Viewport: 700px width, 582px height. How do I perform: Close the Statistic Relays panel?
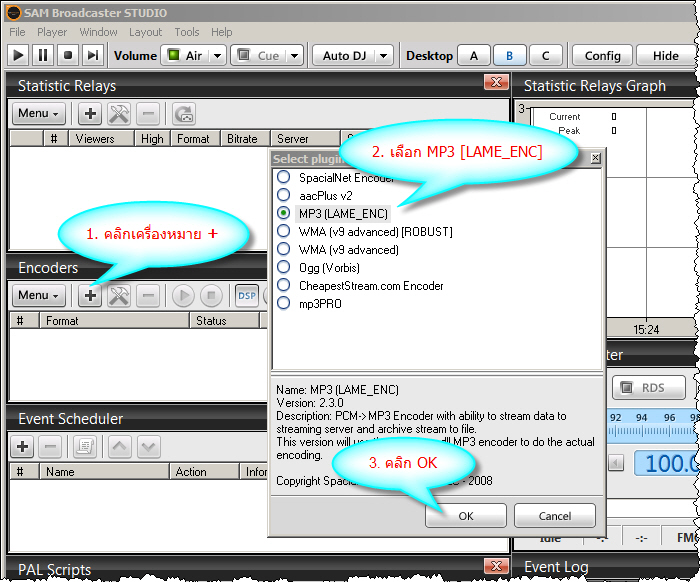[x=496, y=82]
